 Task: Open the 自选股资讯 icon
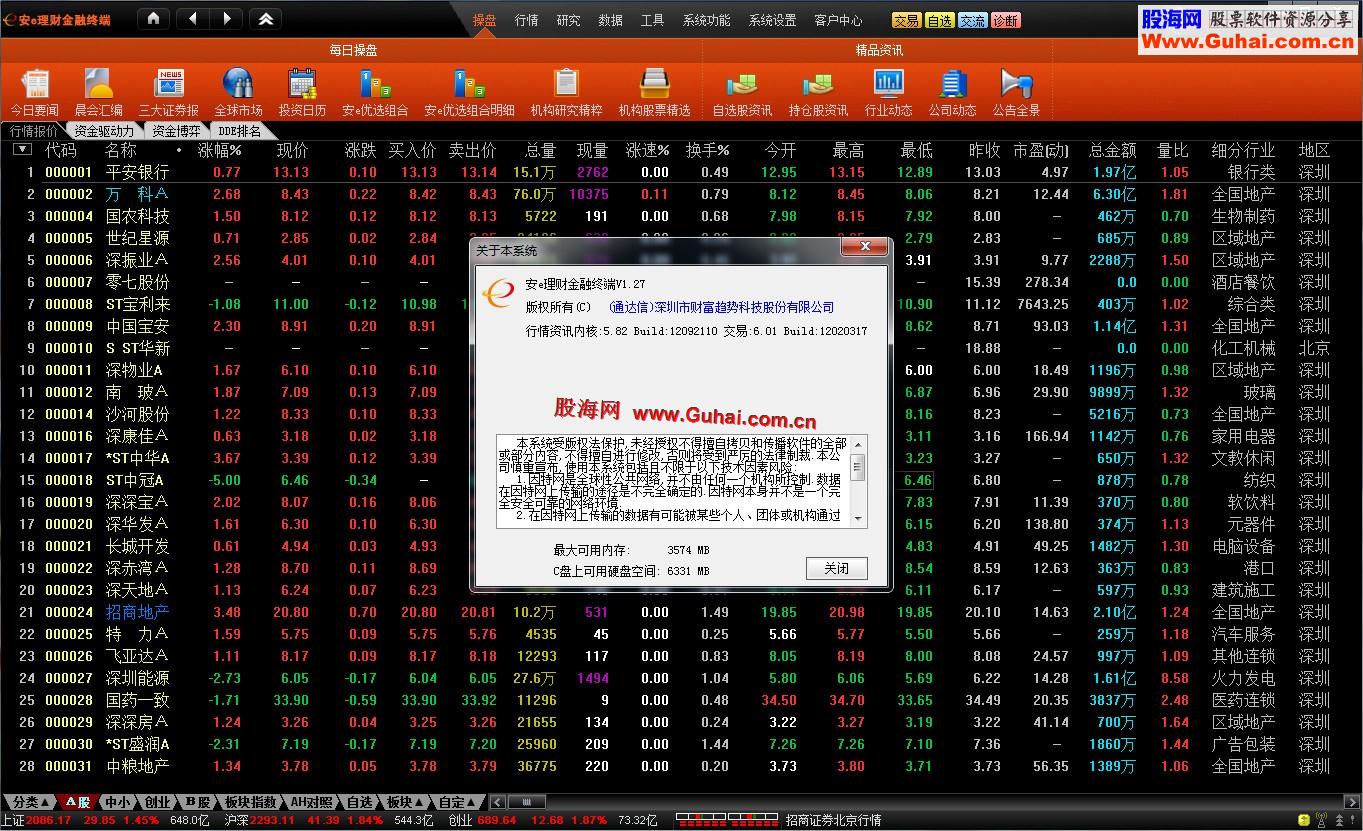pos(742,92)
